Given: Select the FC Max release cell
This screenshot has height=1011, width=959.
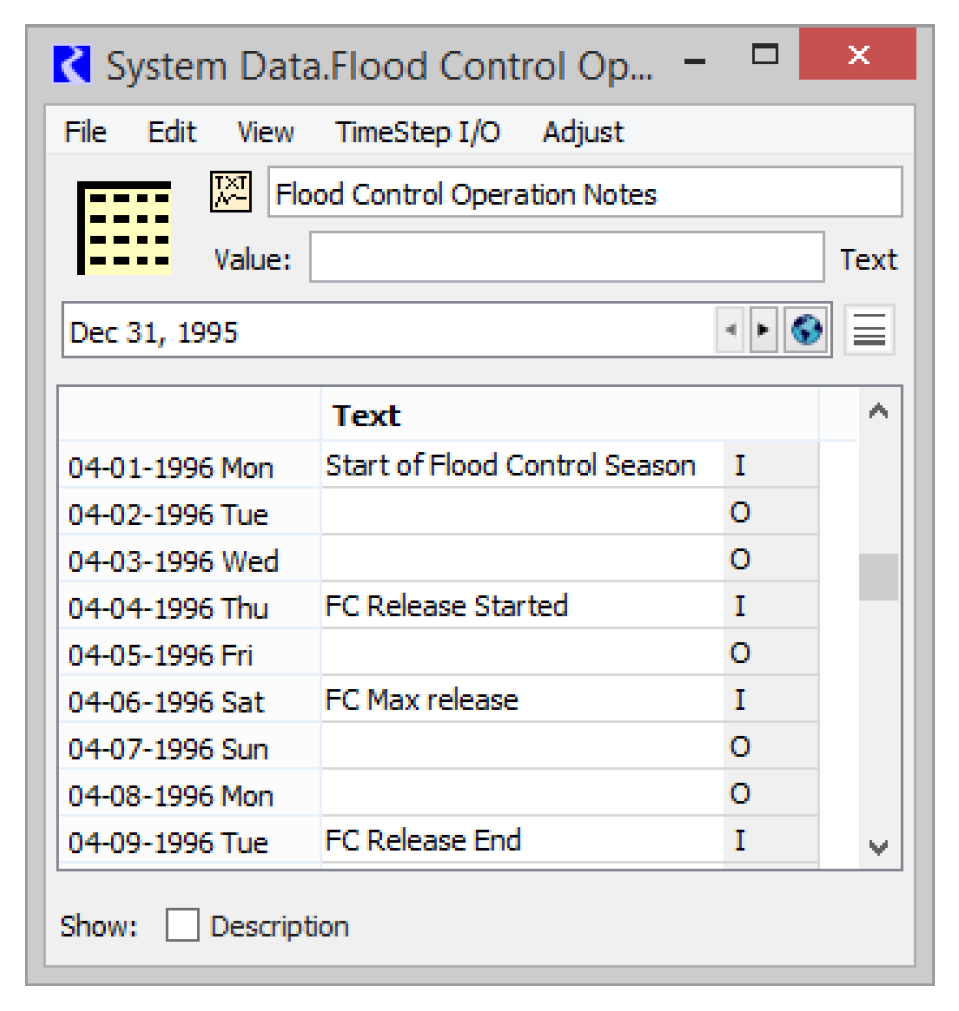Looking at the screenshot, I should [x=521, y=700].
